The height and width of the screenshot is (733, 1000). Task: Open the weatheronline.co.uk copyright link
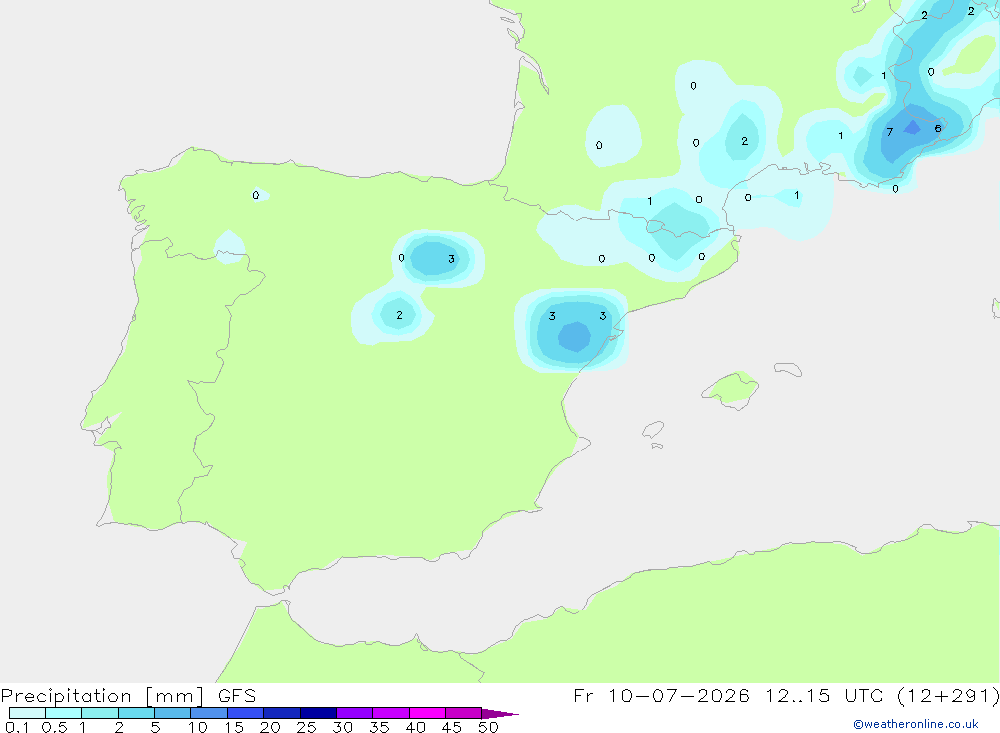[916, 724]
